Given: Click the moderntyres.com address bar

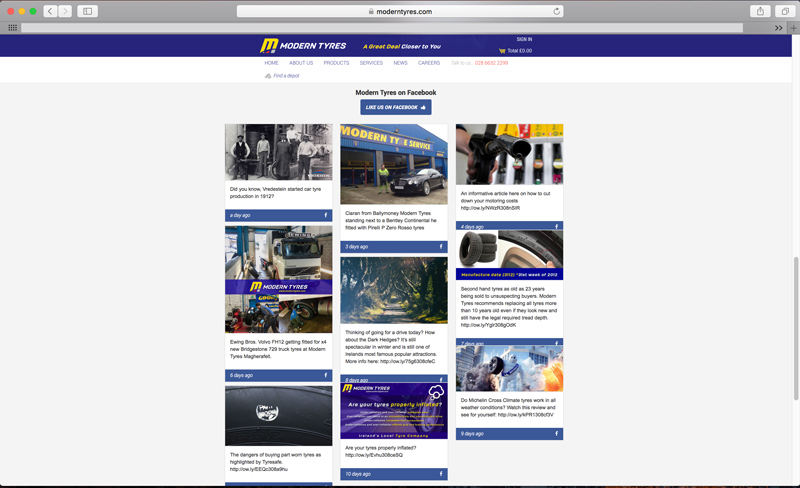Looking at the screenshot, I should click(x=400, y=11).
